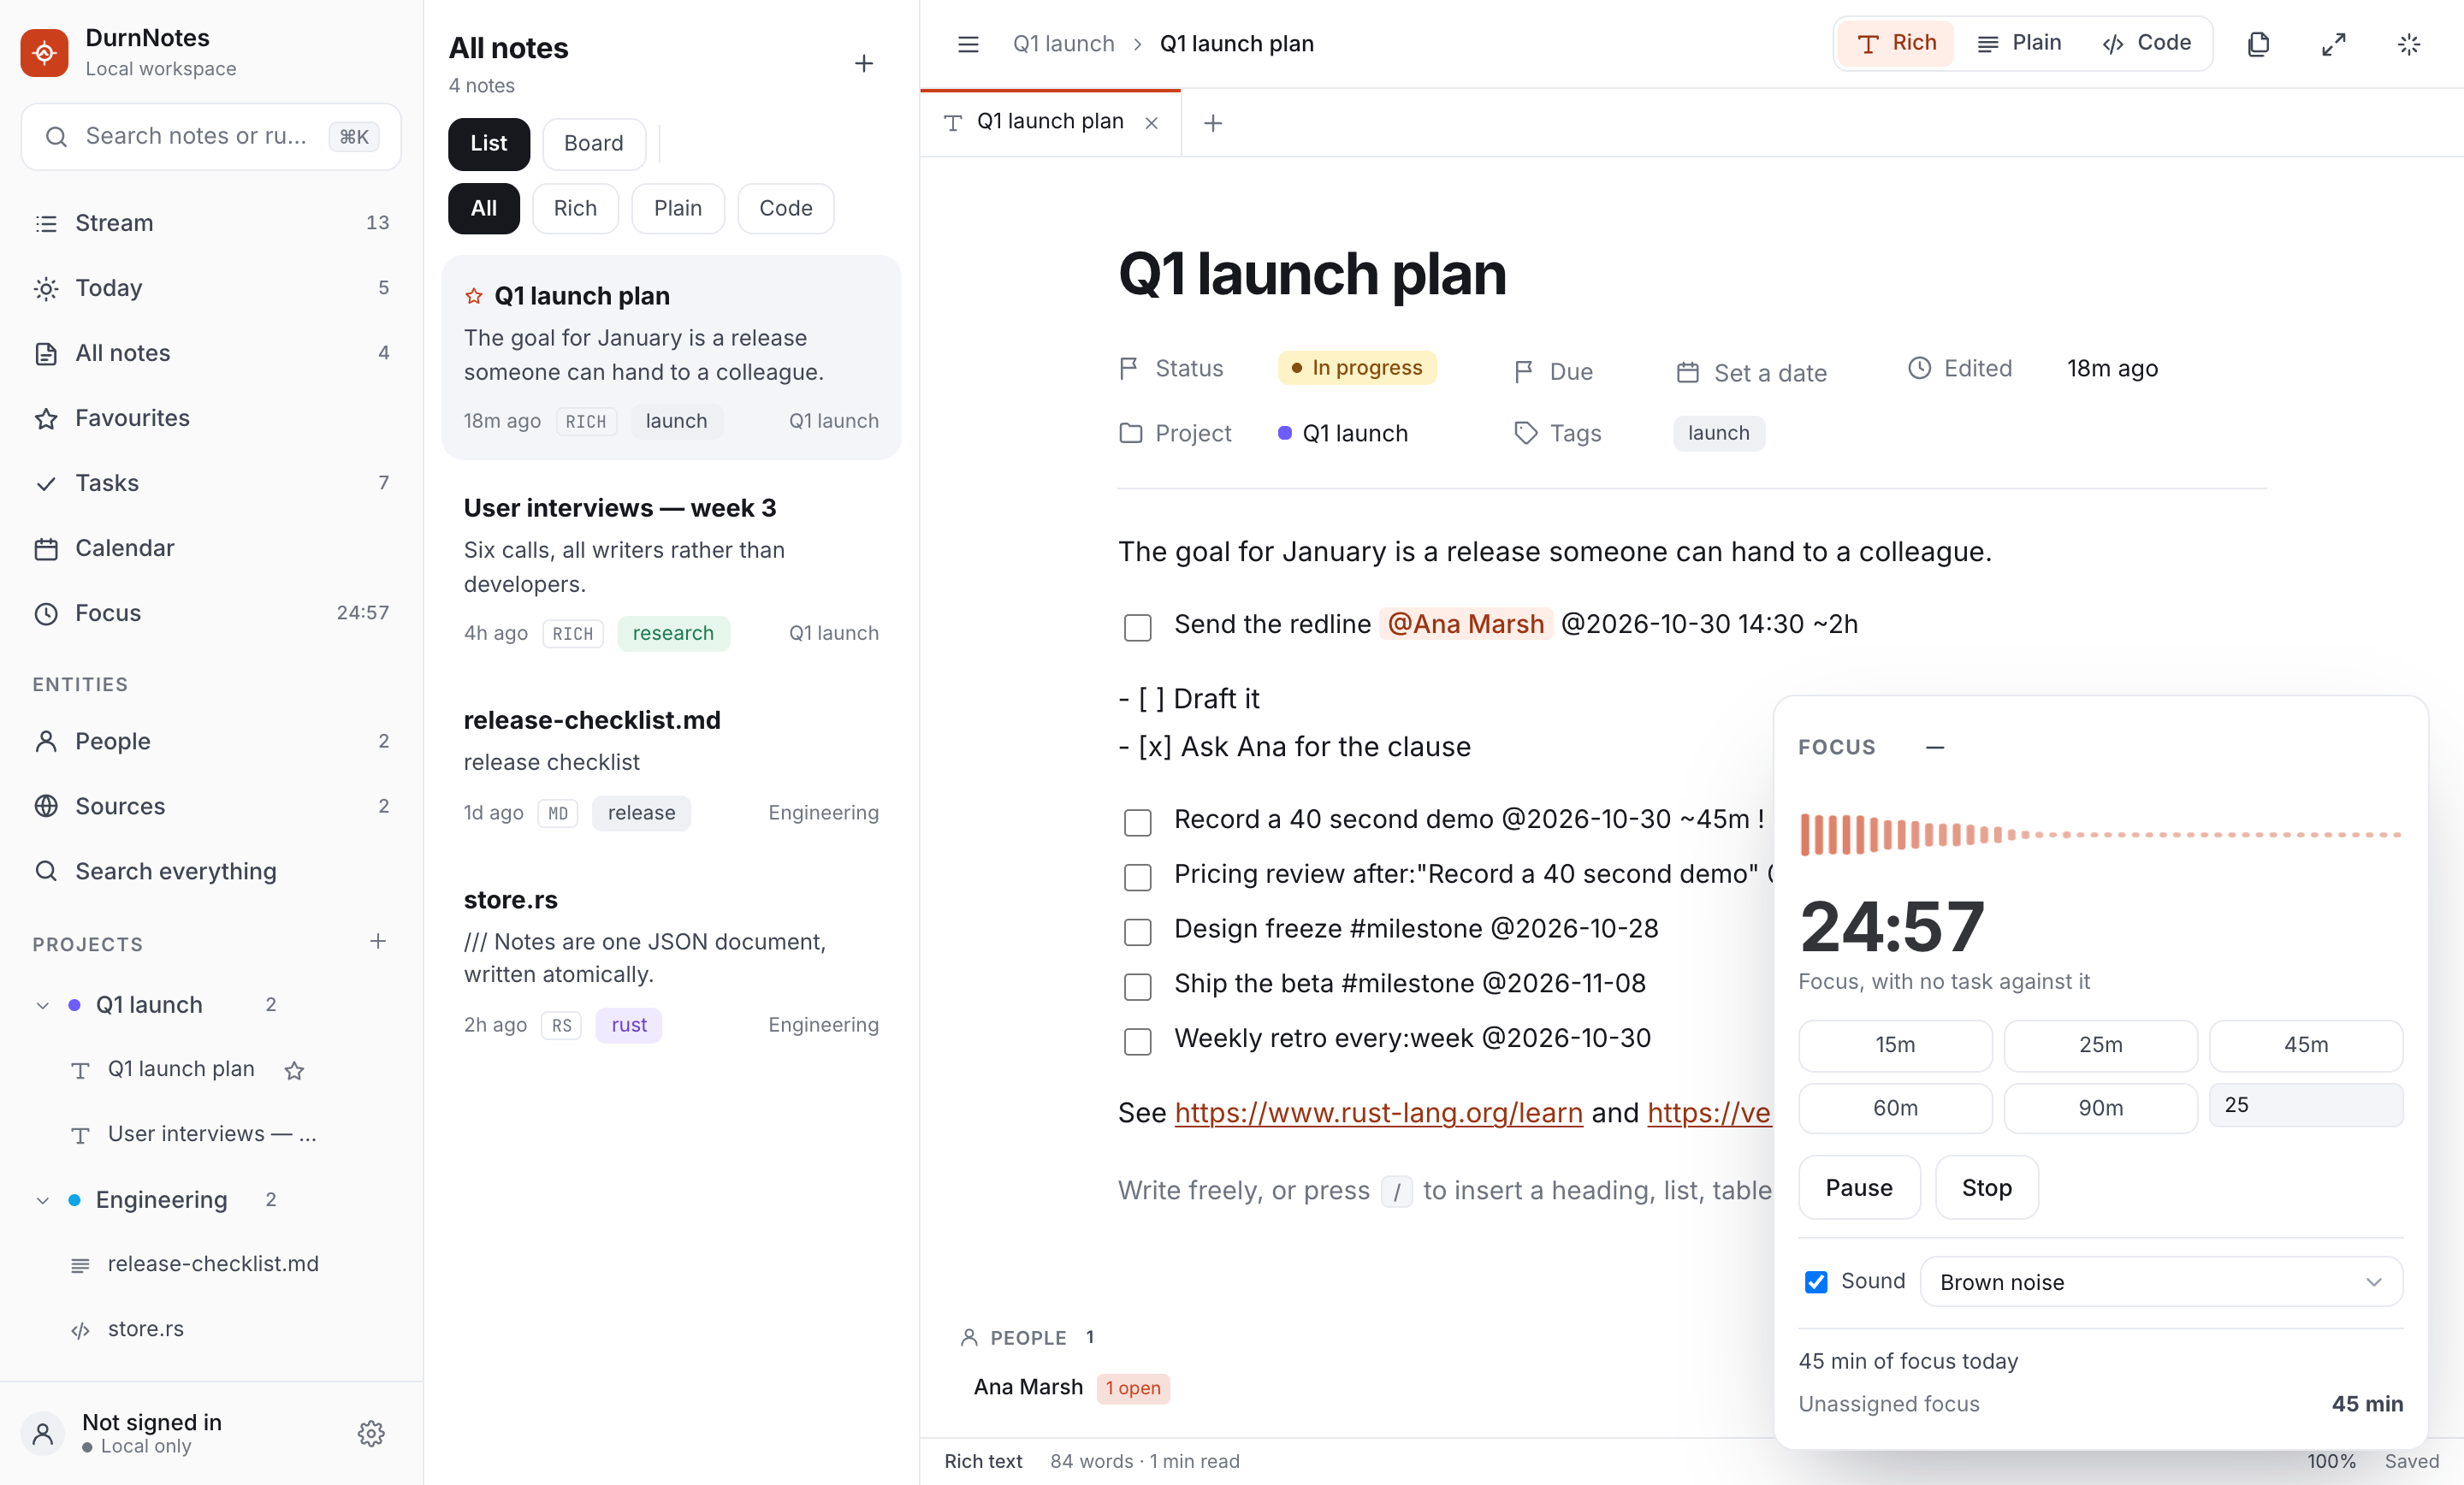The image size is (2464, 1485).
Task: Add a new project with plus icon
Action: click(x=378, y=941)
